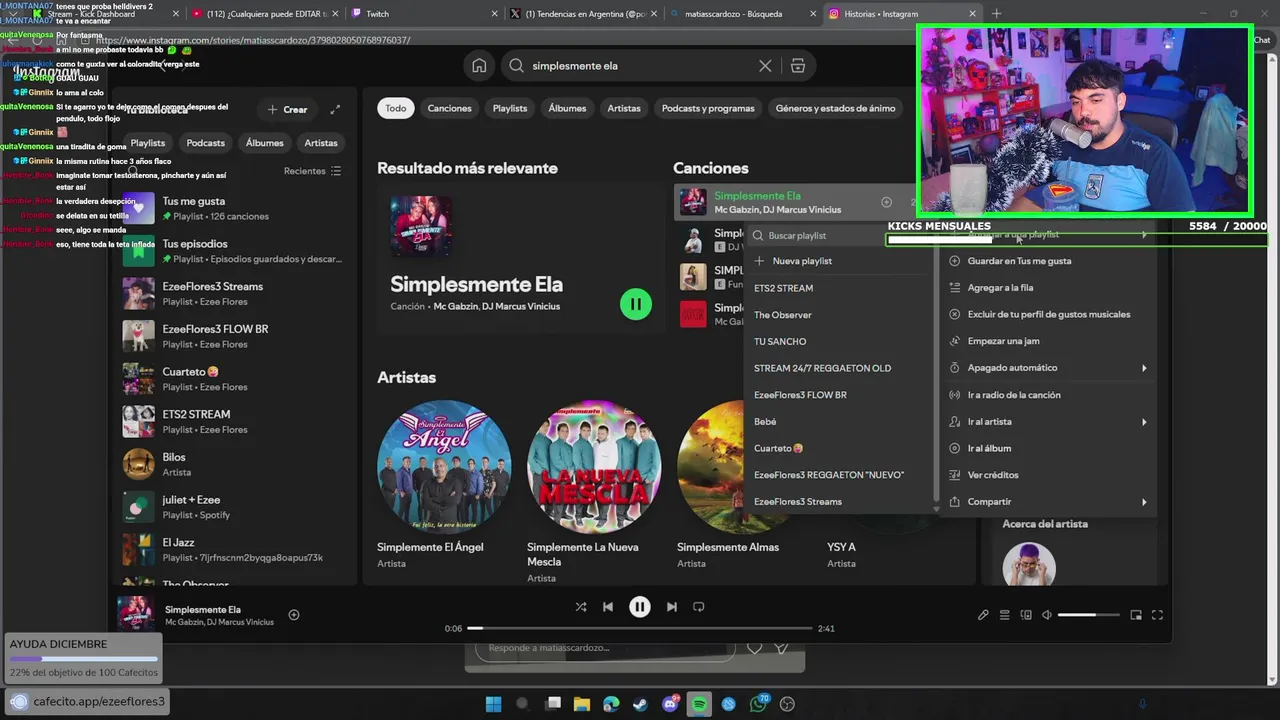The image size is (1280, 720).
Task: Add to STREAM 24/7 REGGAETON OLD
Action: coord(838,368)
